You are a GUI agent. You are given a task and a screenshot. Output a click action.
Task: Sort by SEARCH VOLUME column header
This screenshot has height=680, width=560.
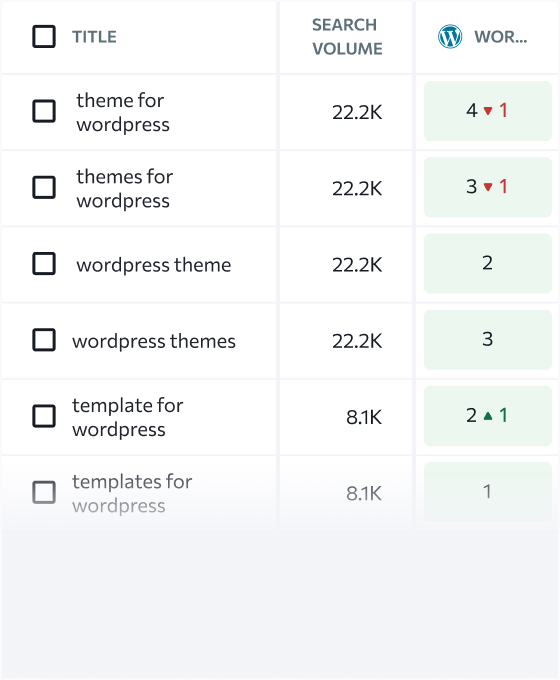(x=347, y=37)
